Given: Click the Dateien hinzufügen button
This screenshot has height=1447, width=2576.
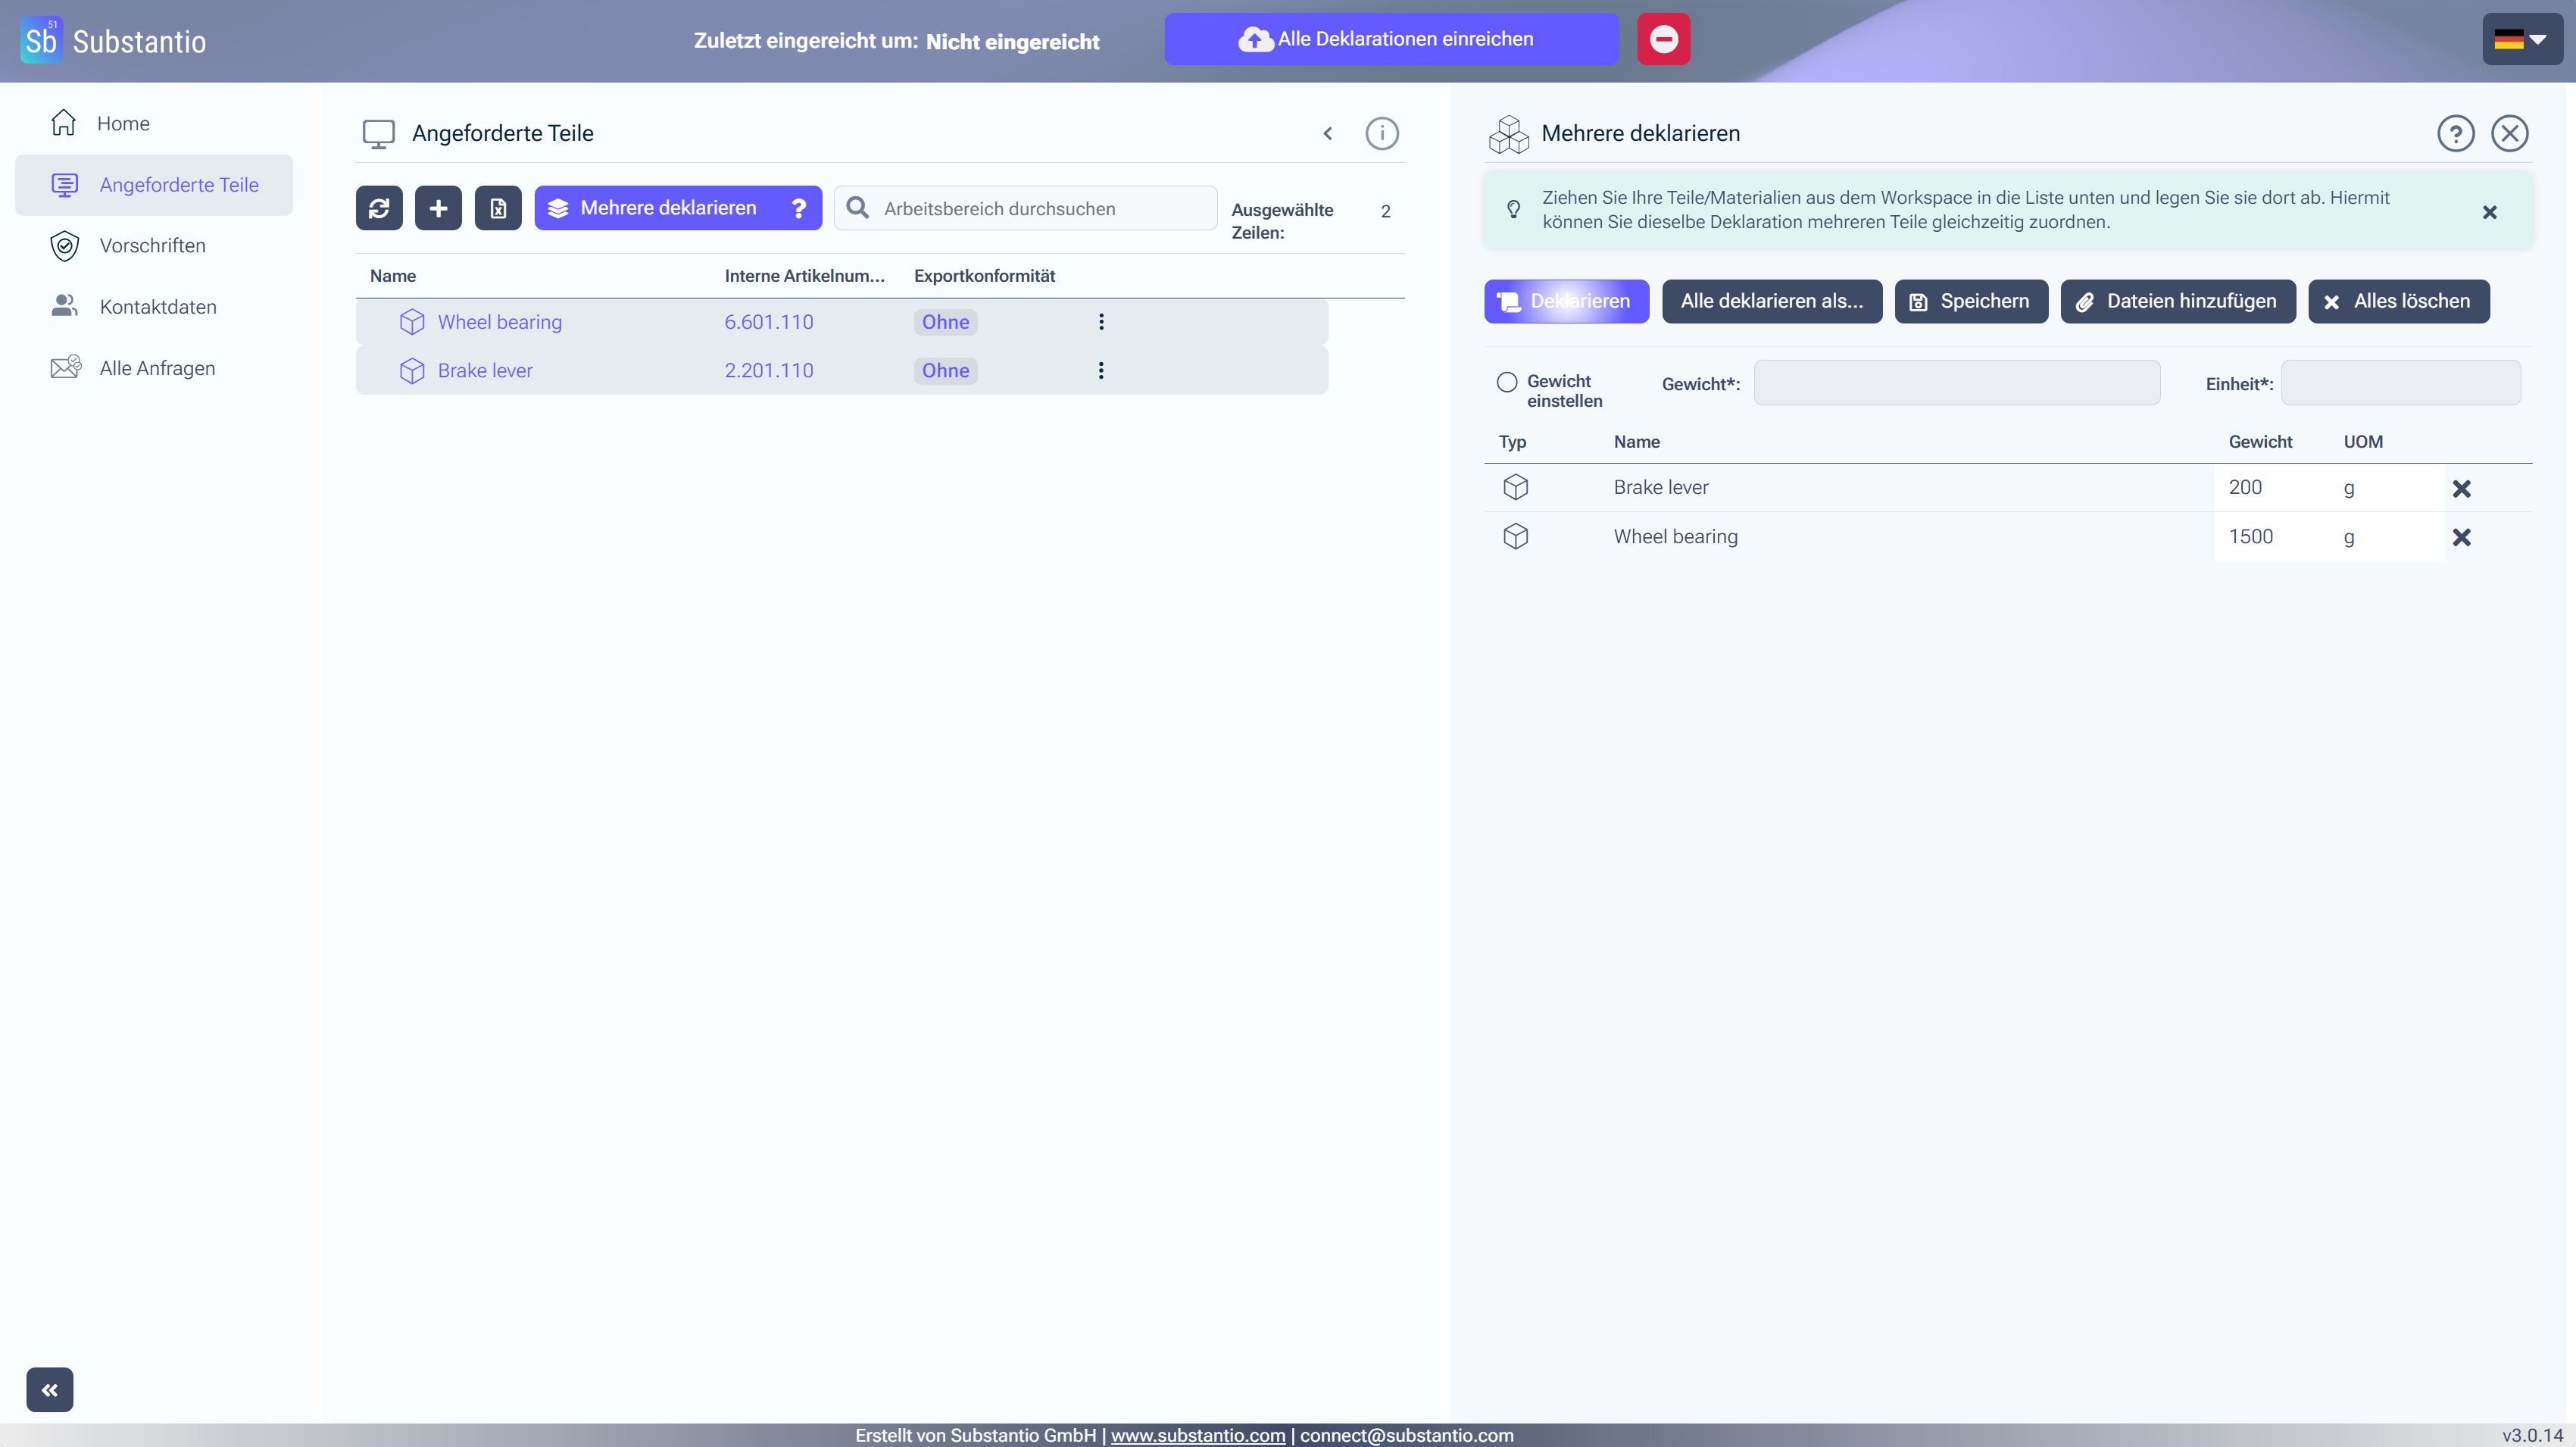Looking at the screenshot, I should pyautogui.click(x=2177, y=301).
